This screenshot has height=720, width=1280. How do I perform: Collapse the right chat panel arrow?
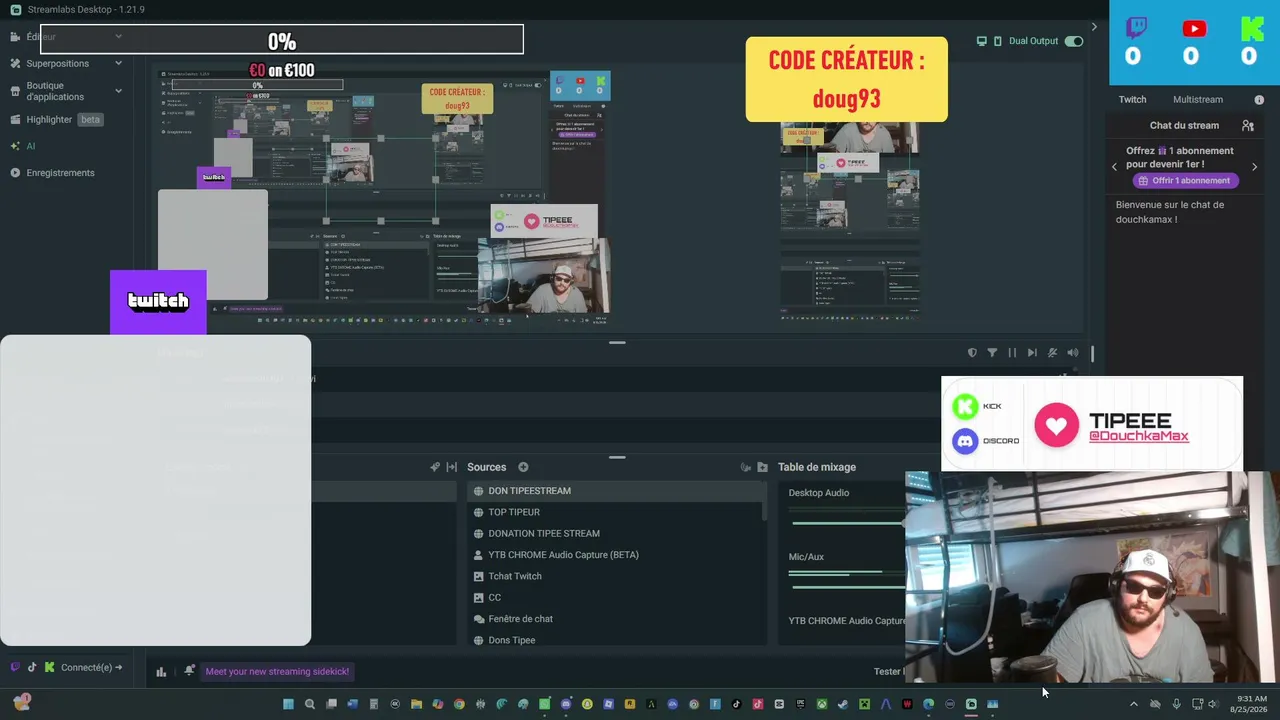[x=1094, y=27]
